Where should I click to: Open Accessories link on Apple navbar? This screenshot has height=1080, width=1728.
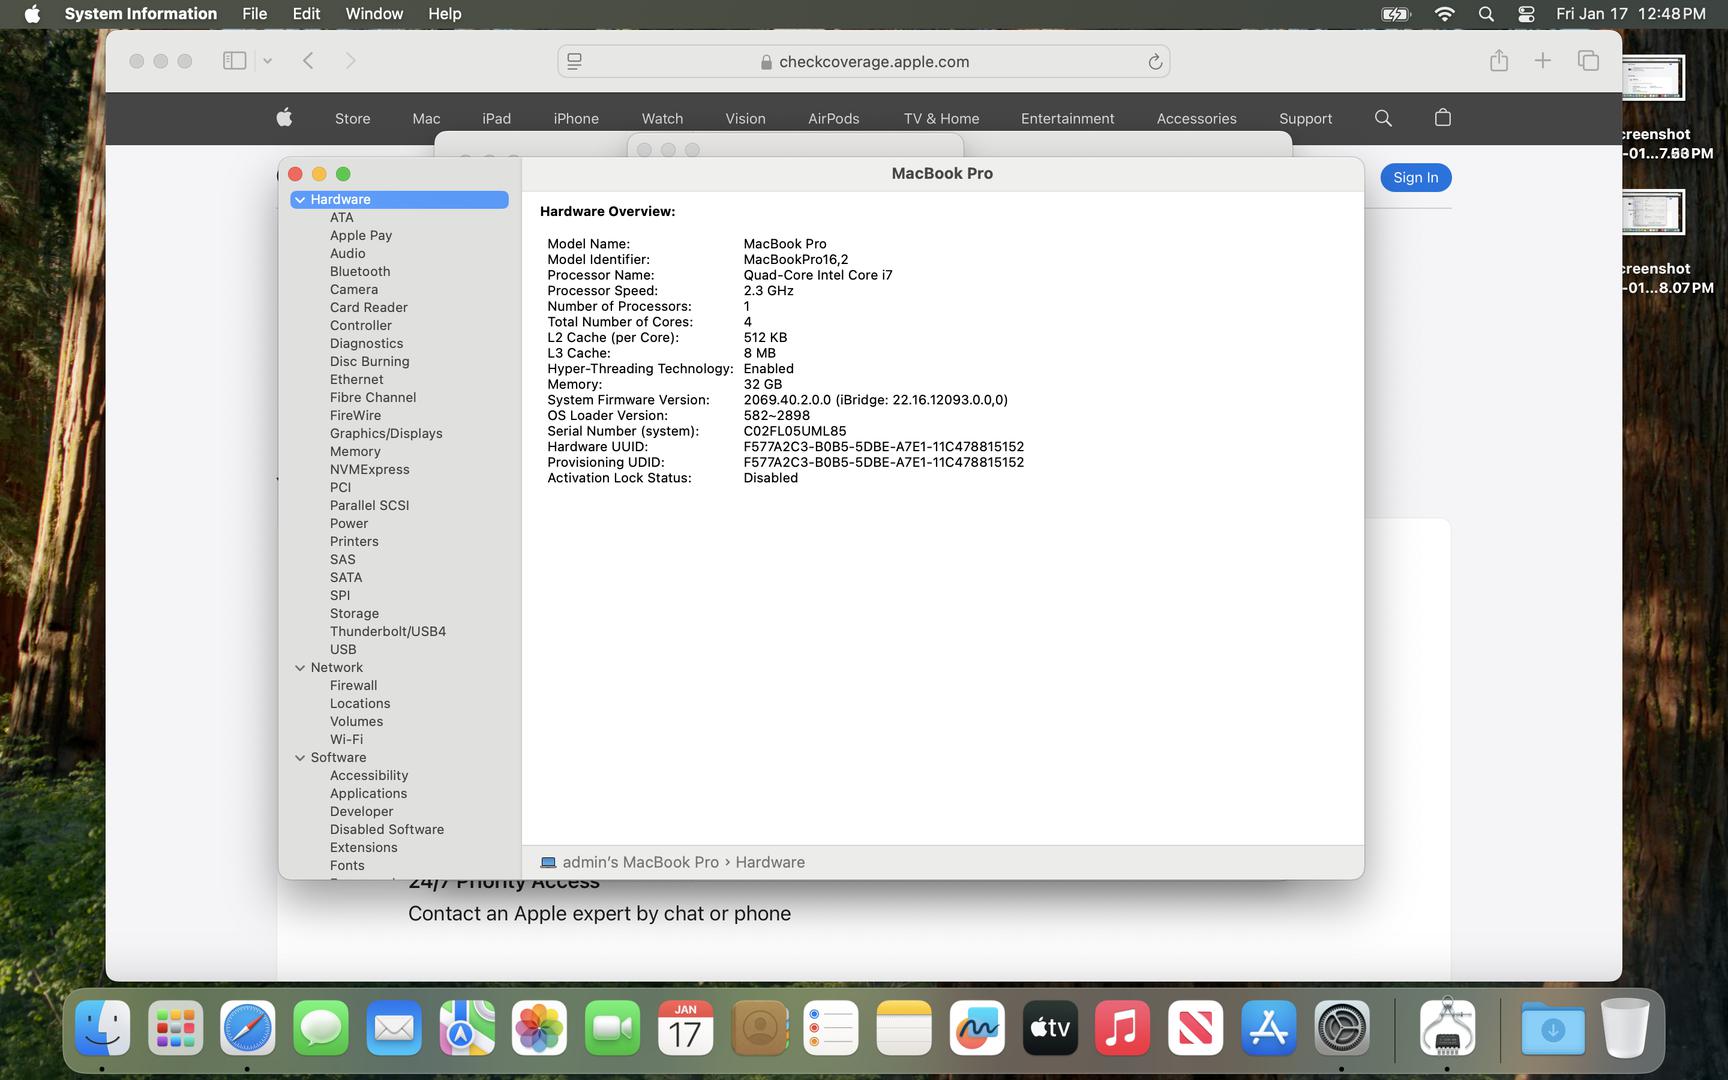(1196, 118)
